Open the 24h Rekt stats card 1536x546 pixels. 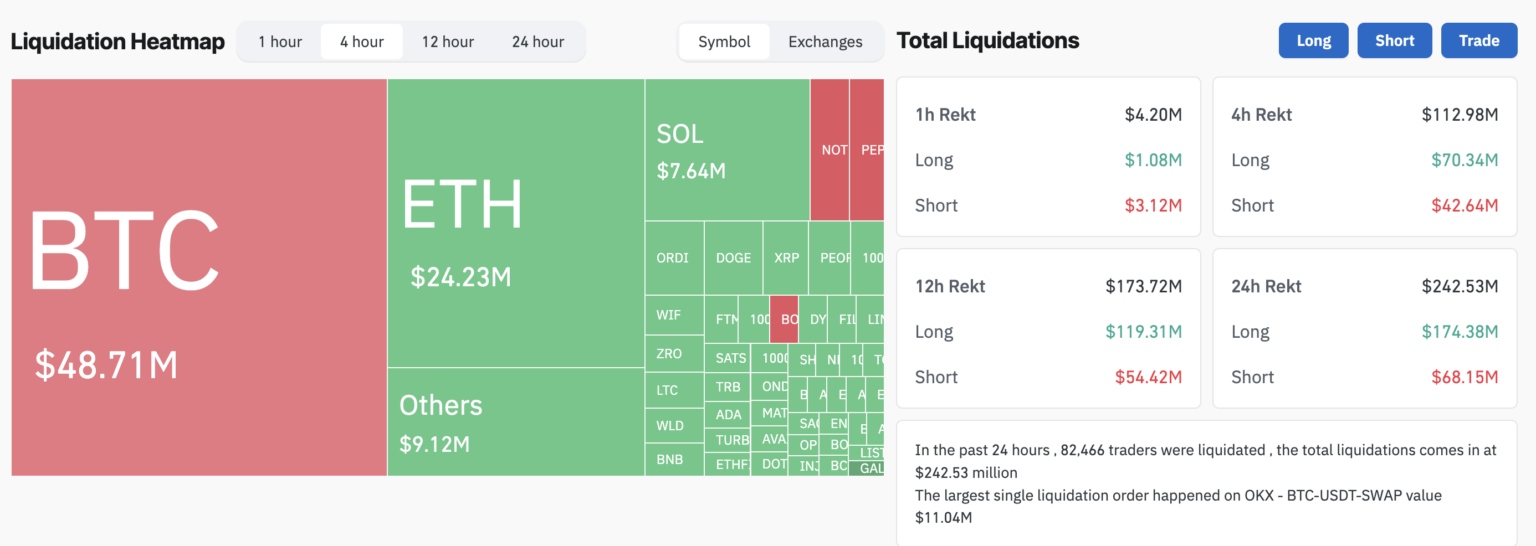[1364, 328]
